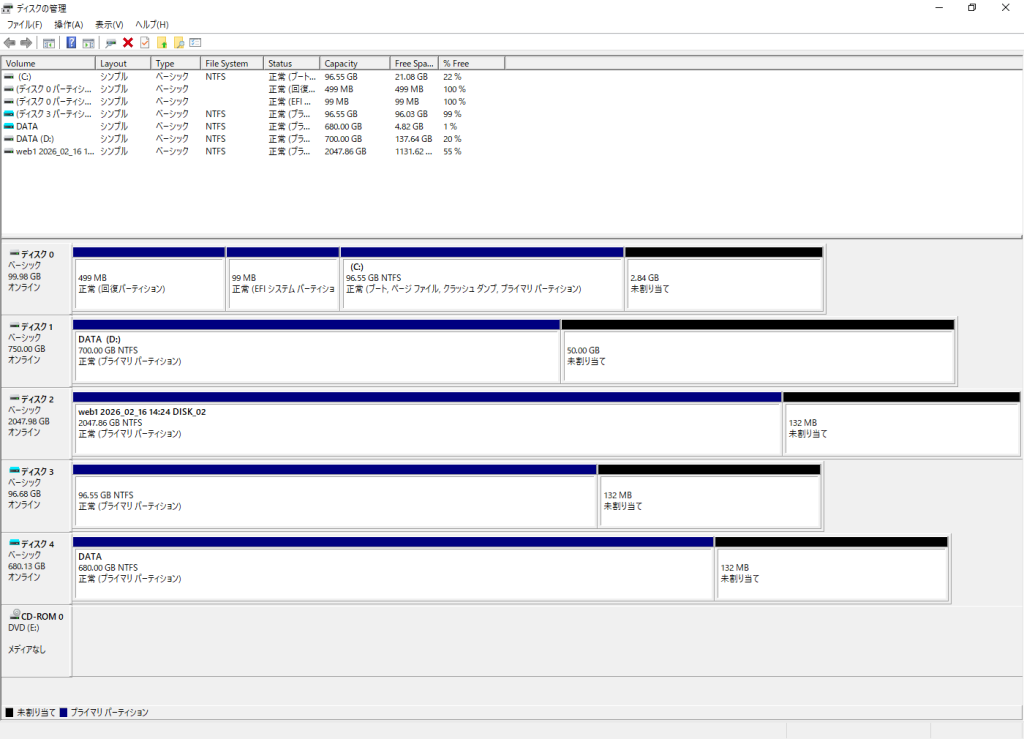This screenshot has width=1024, height=739.
Task: Click the folder with green arrow icon
Action: 162,43
